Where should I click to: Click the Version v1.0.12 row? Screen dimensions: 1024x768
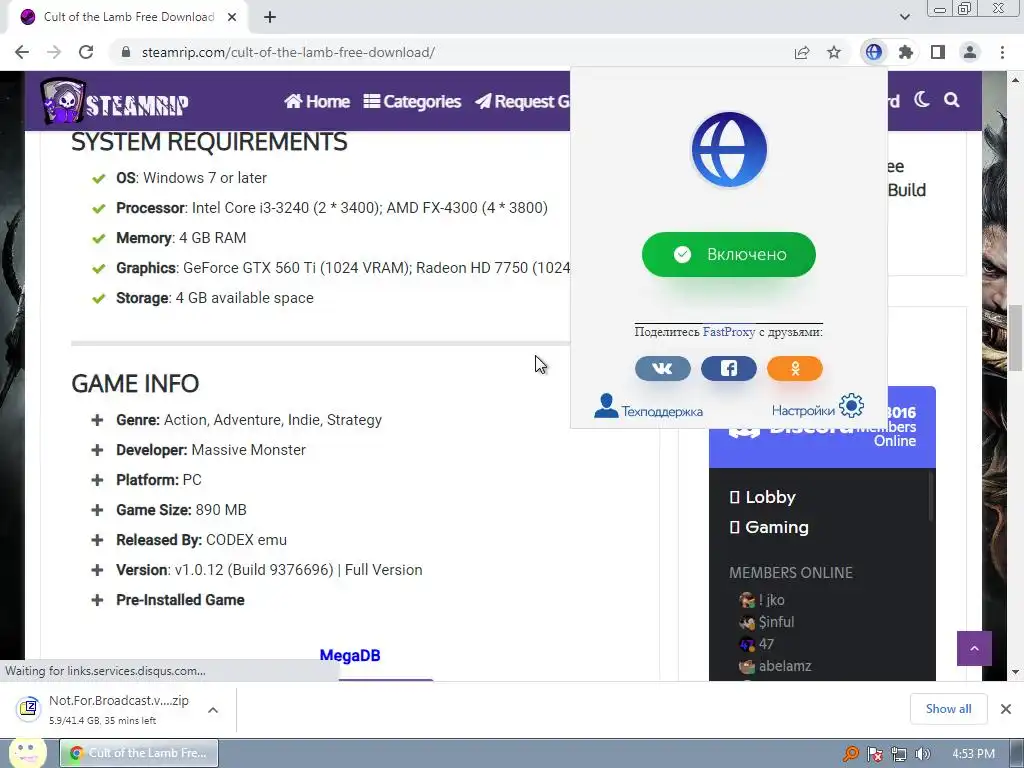pyautogui.click(x=257, y=570)
